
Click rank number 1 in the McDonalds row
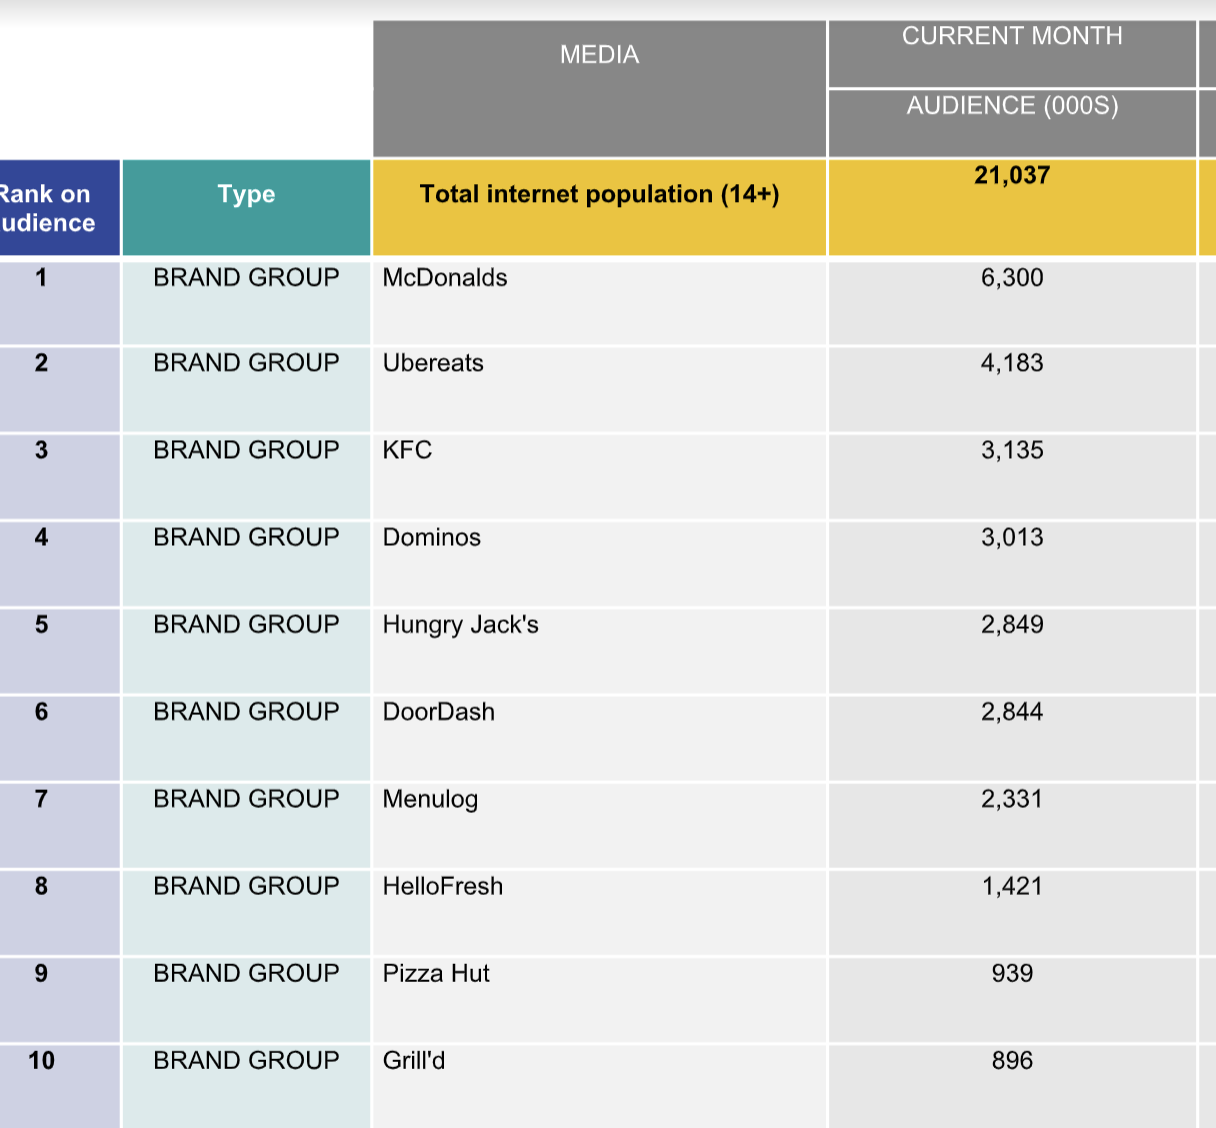pyautogui.click(x=41, y=277)
